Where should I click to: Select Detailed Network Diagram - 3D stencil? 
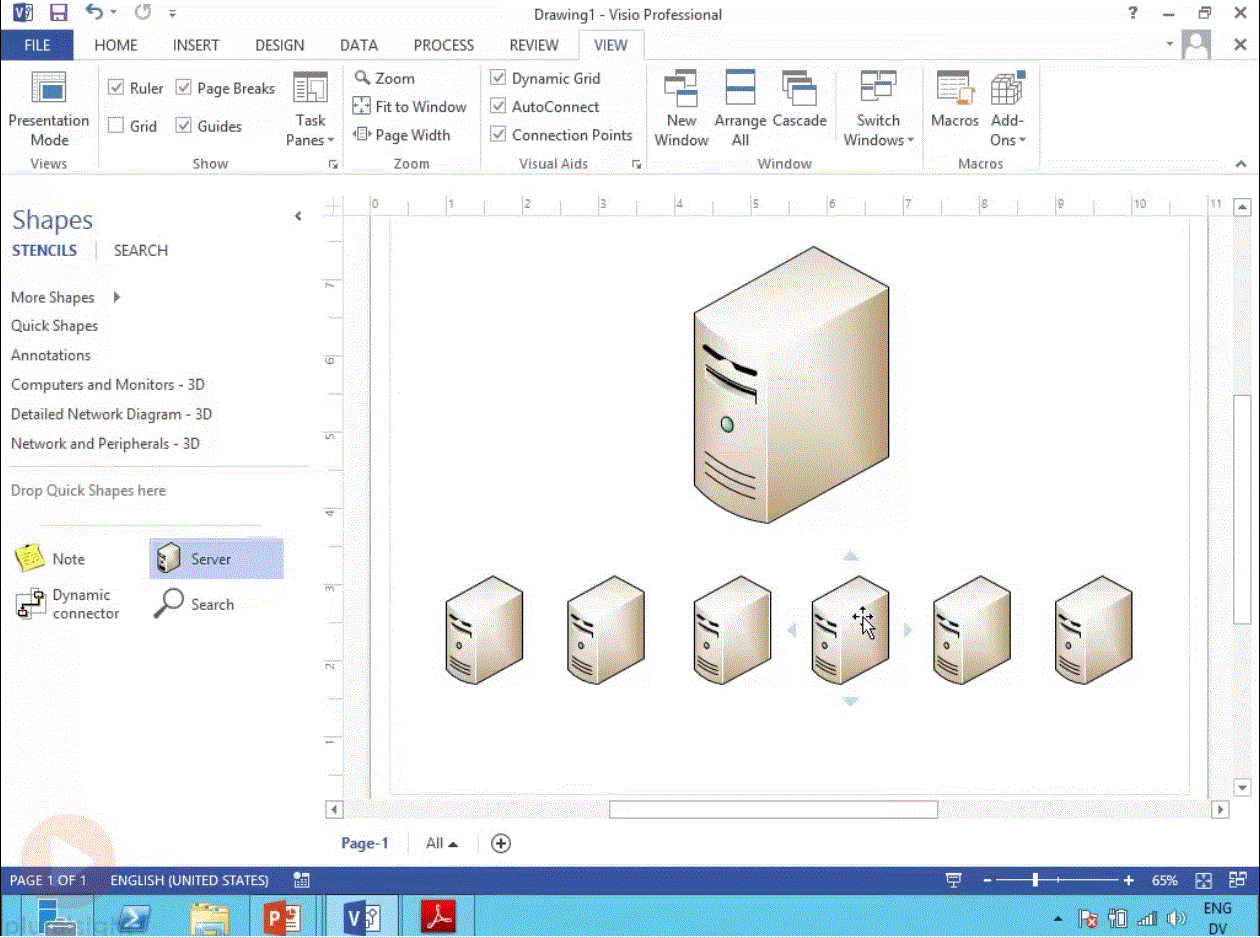coord(112,414)
